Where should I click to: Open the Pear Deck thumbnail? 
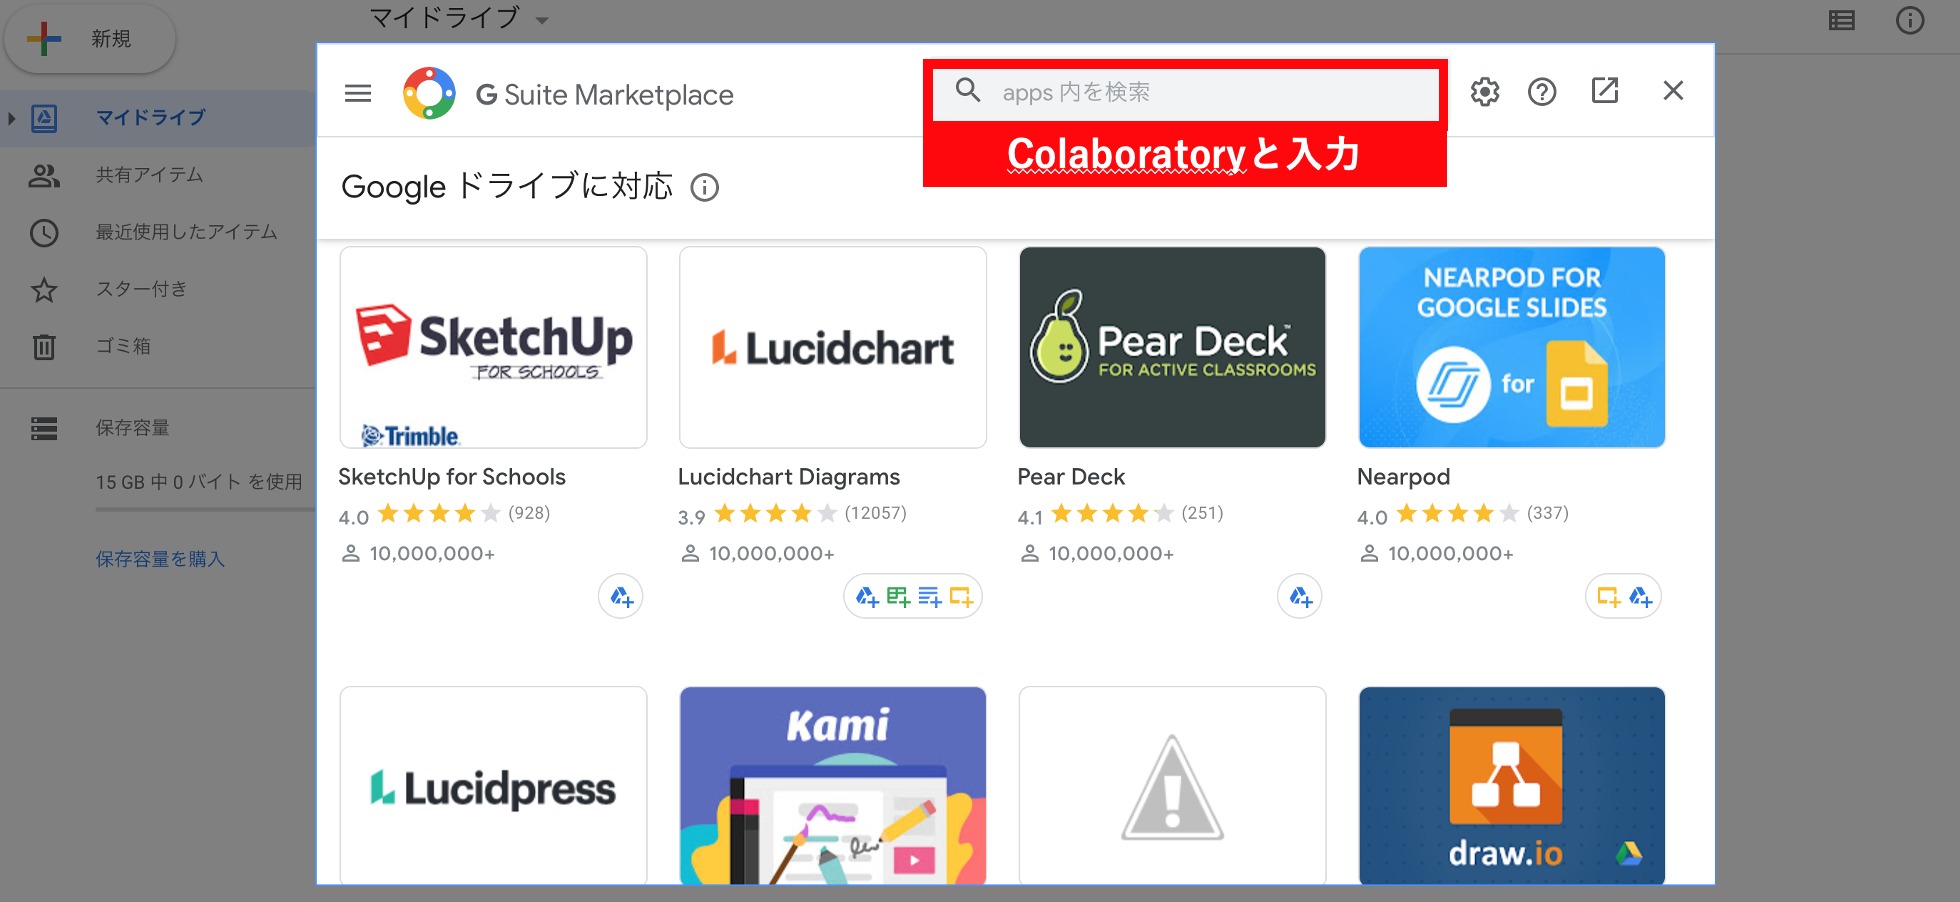point(1172,347)
